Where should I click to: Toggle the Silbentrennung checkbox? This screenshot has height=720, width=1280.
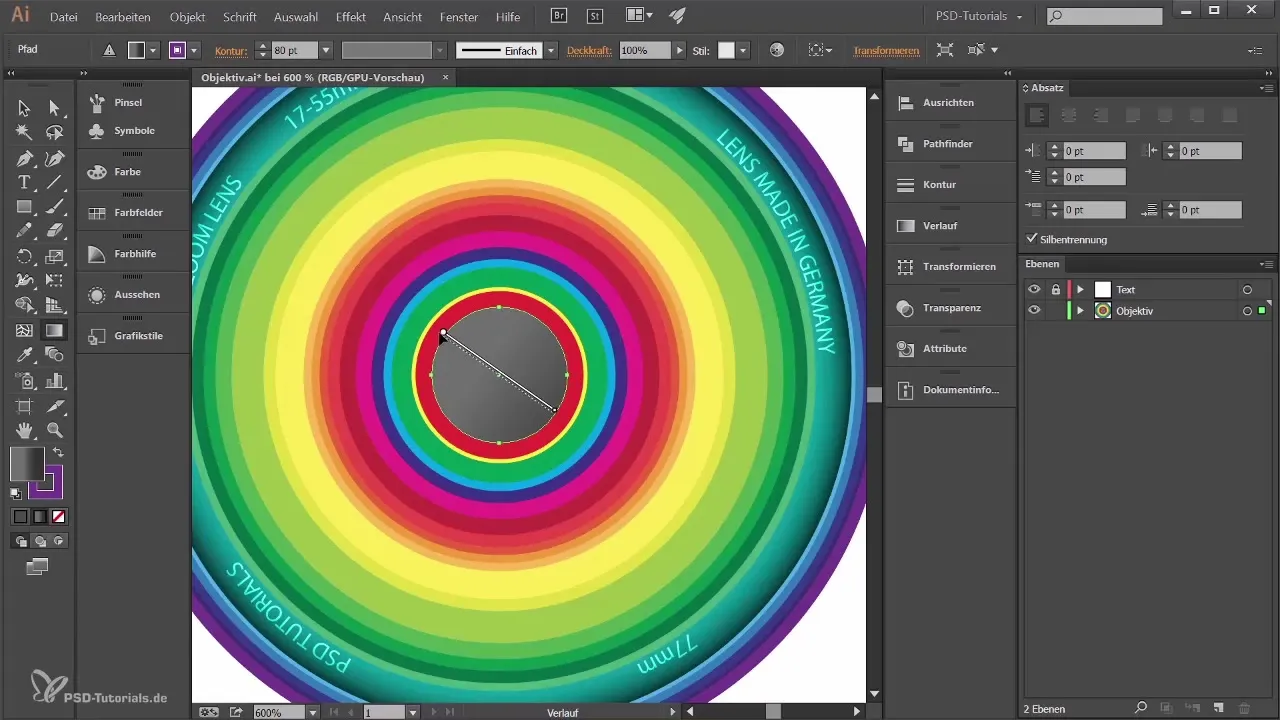pyautogui.click(x=1032, y=239)
